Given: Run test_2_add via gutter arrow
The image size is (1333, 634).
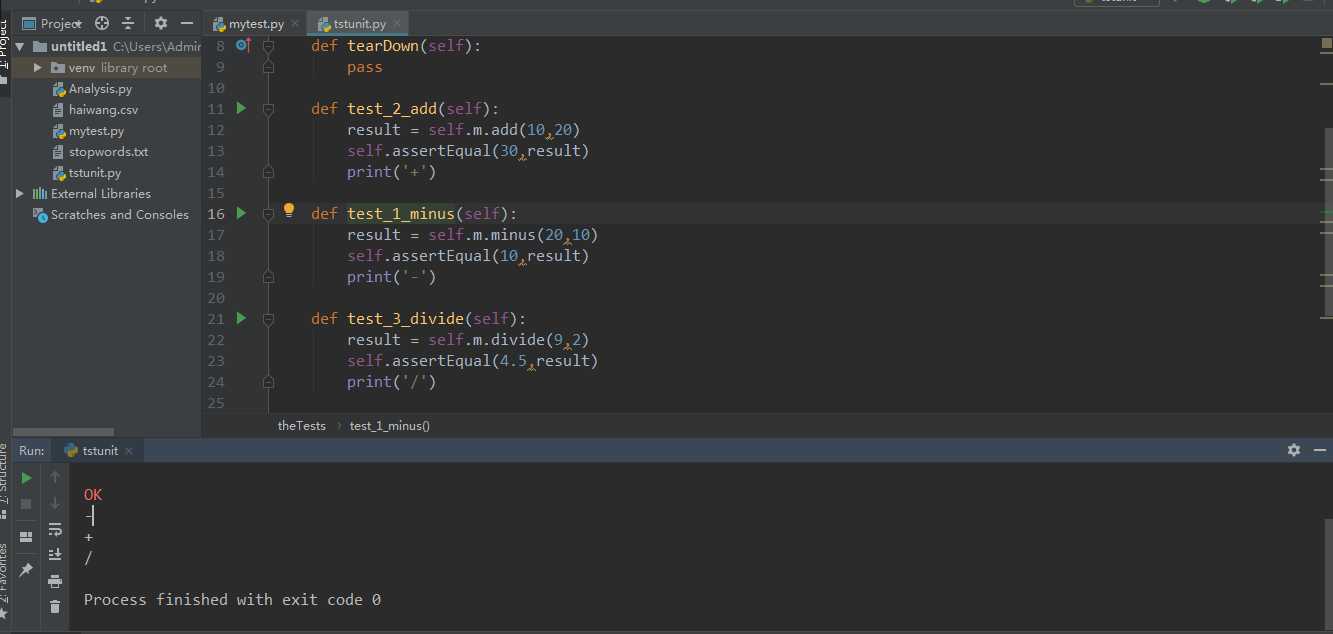Looking at the screenshot, I should 241,108.
